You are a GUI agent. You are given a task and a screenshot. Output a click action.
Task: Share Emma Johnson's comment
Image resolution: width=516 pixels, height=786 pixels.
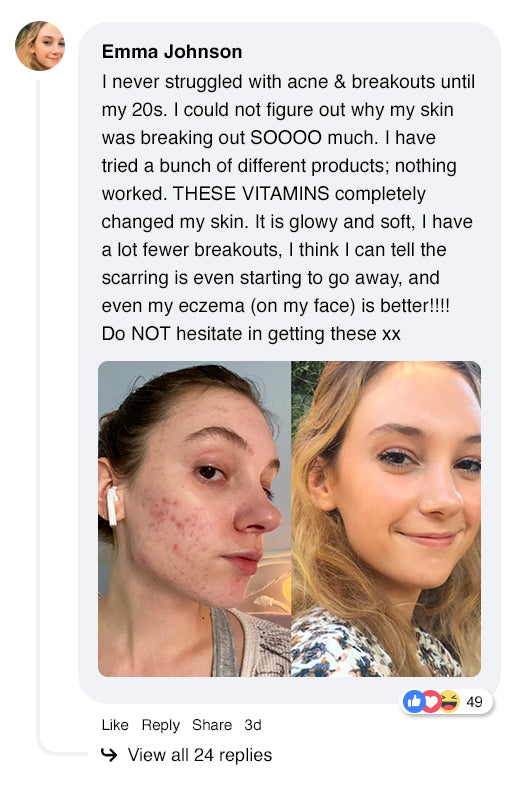212,725
